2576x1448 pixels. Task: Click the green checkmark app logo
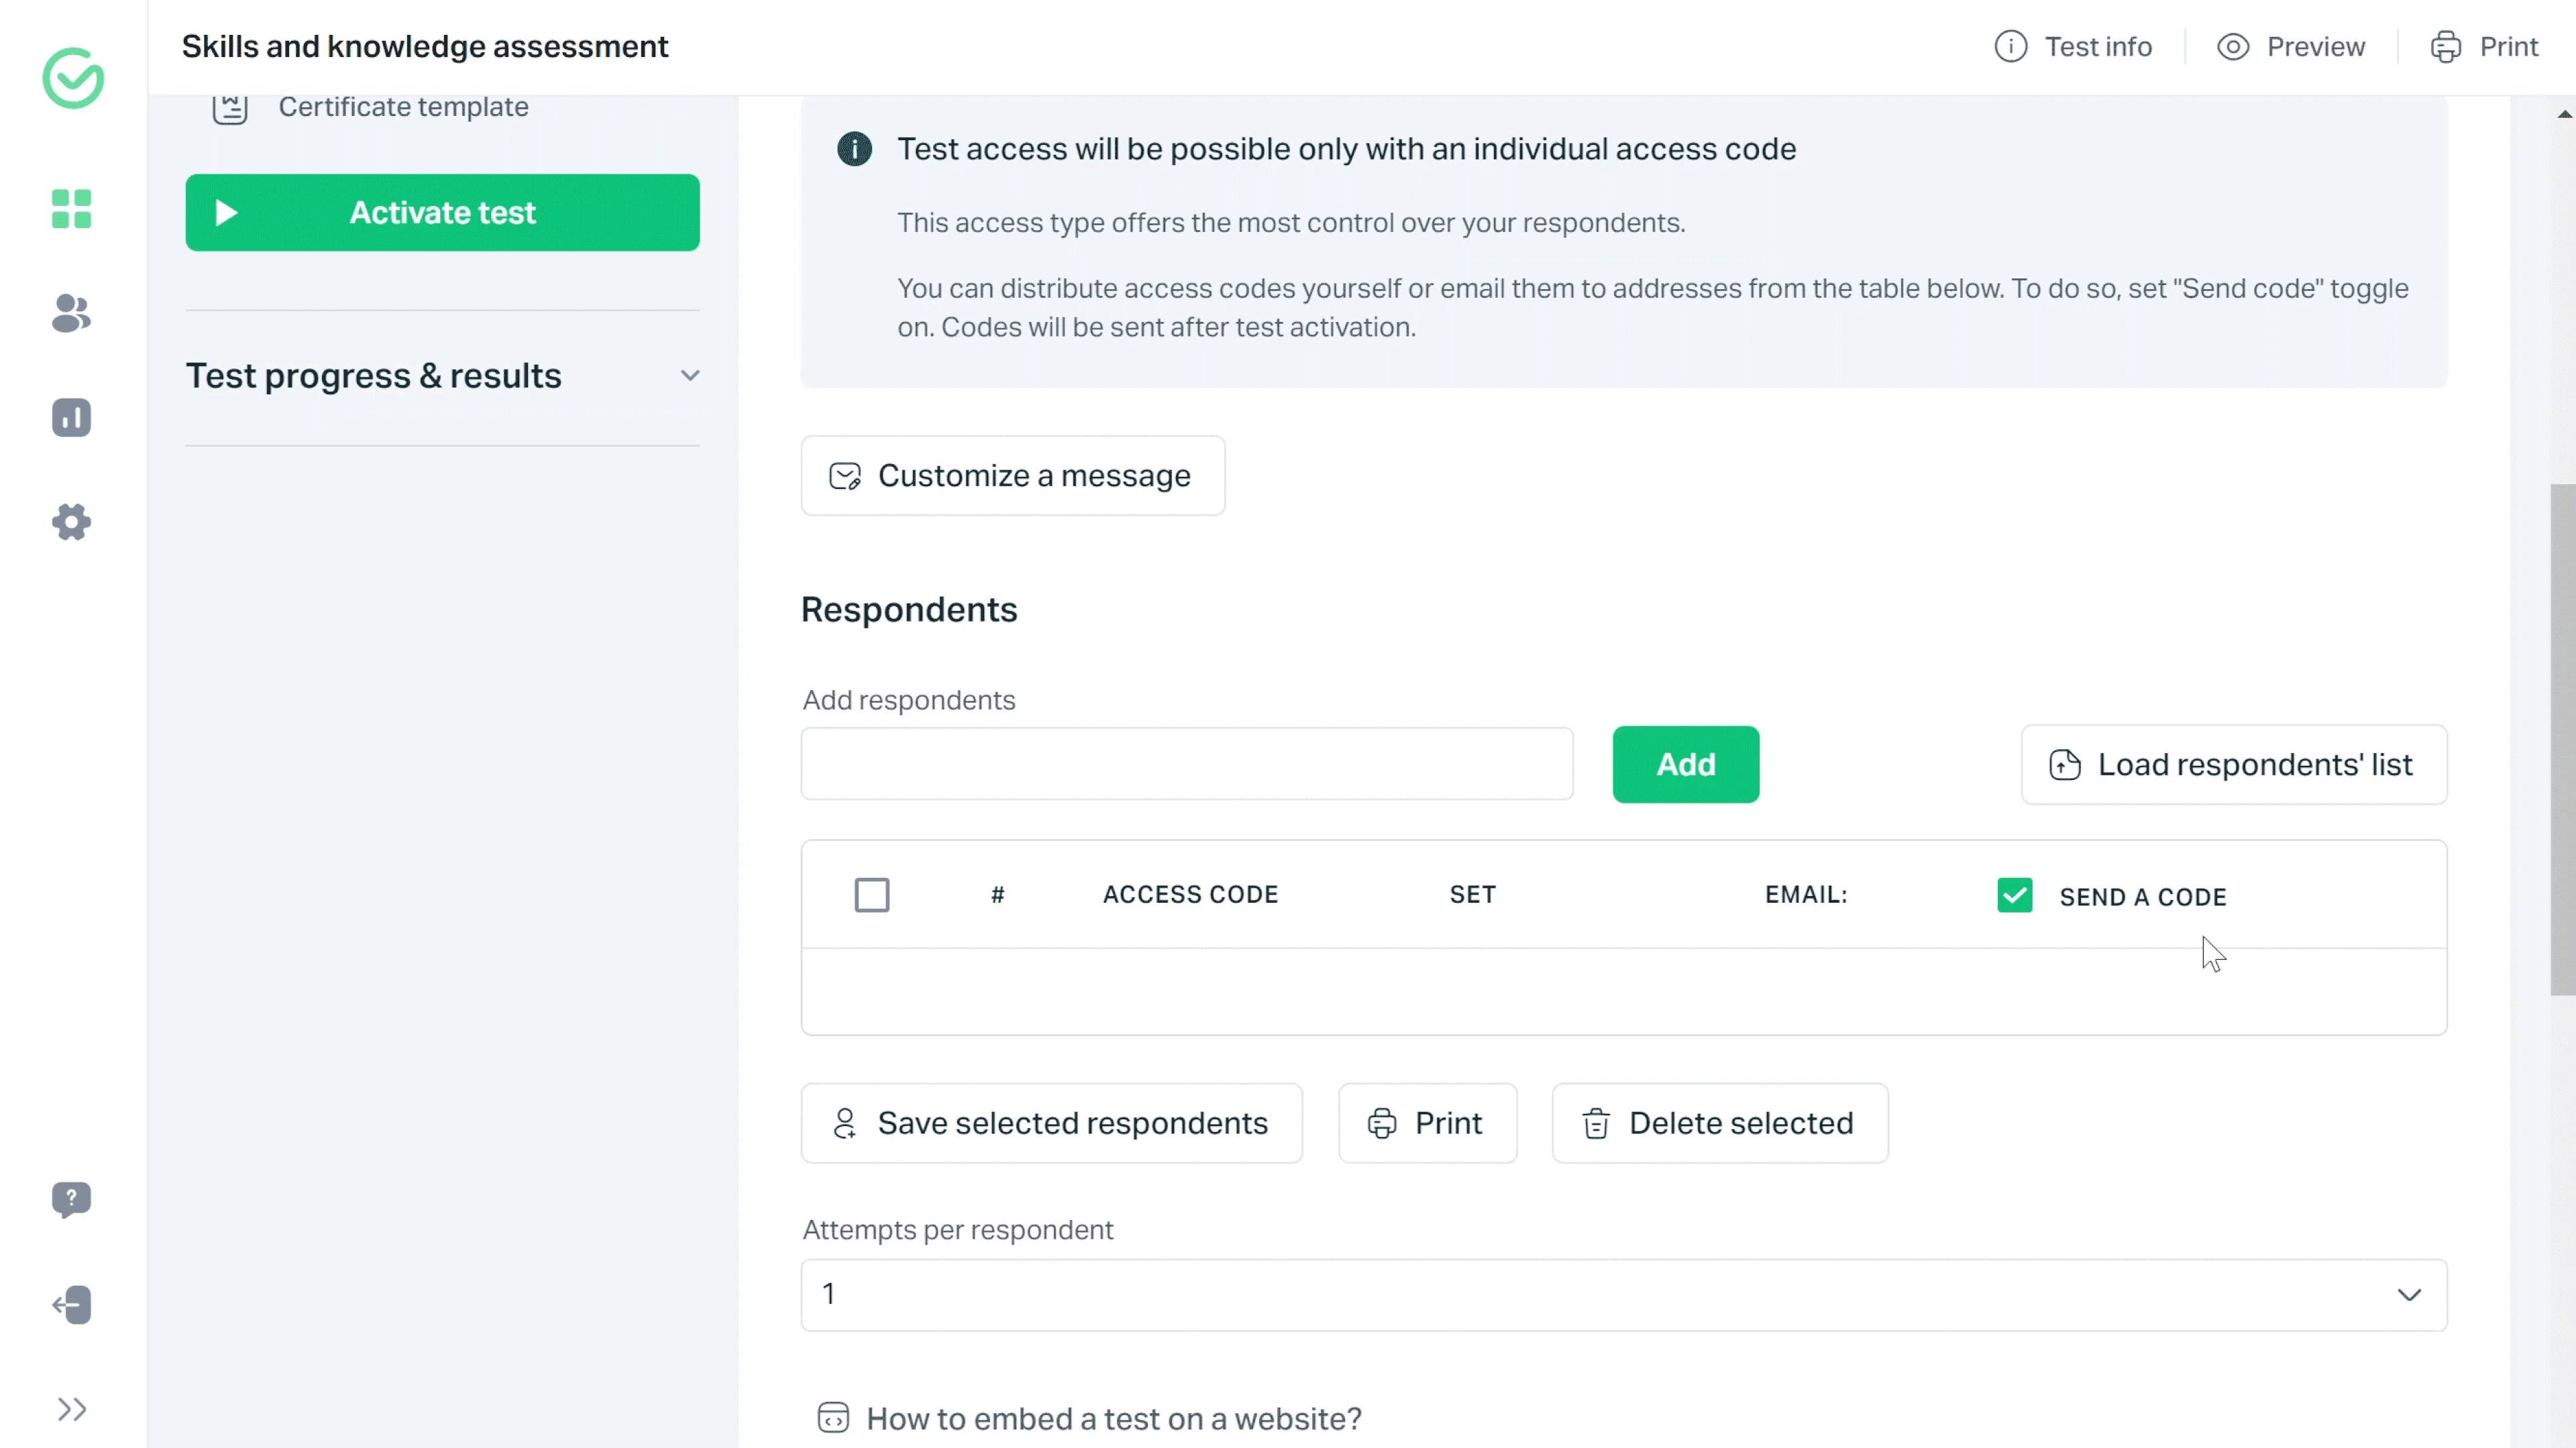pos(73,78)
